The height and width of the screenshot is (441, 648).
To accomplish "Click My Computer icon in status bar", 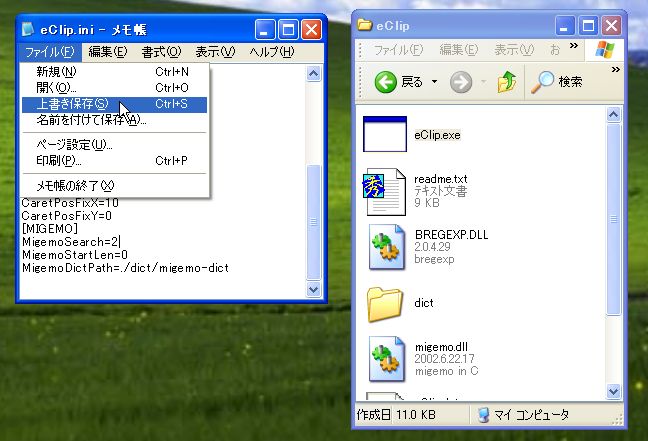I will click(483, 415).
